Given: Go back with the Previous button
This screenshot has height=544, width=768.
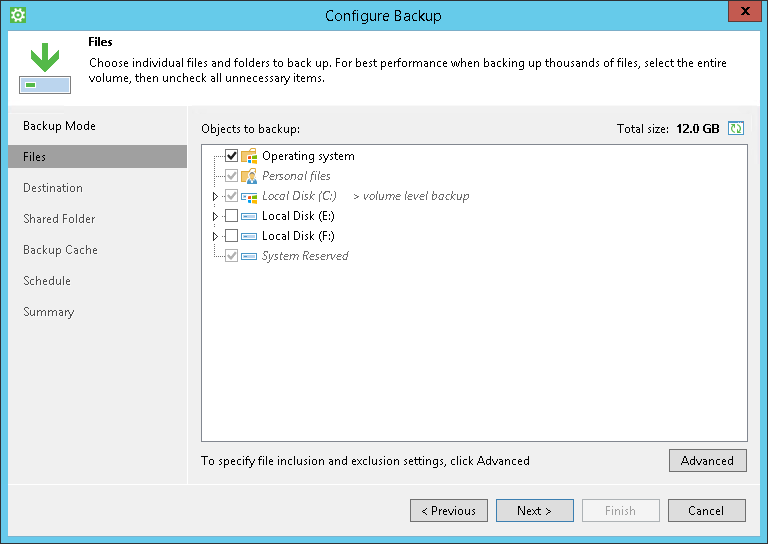Looking at the screenshot, I should pos(448,511).
